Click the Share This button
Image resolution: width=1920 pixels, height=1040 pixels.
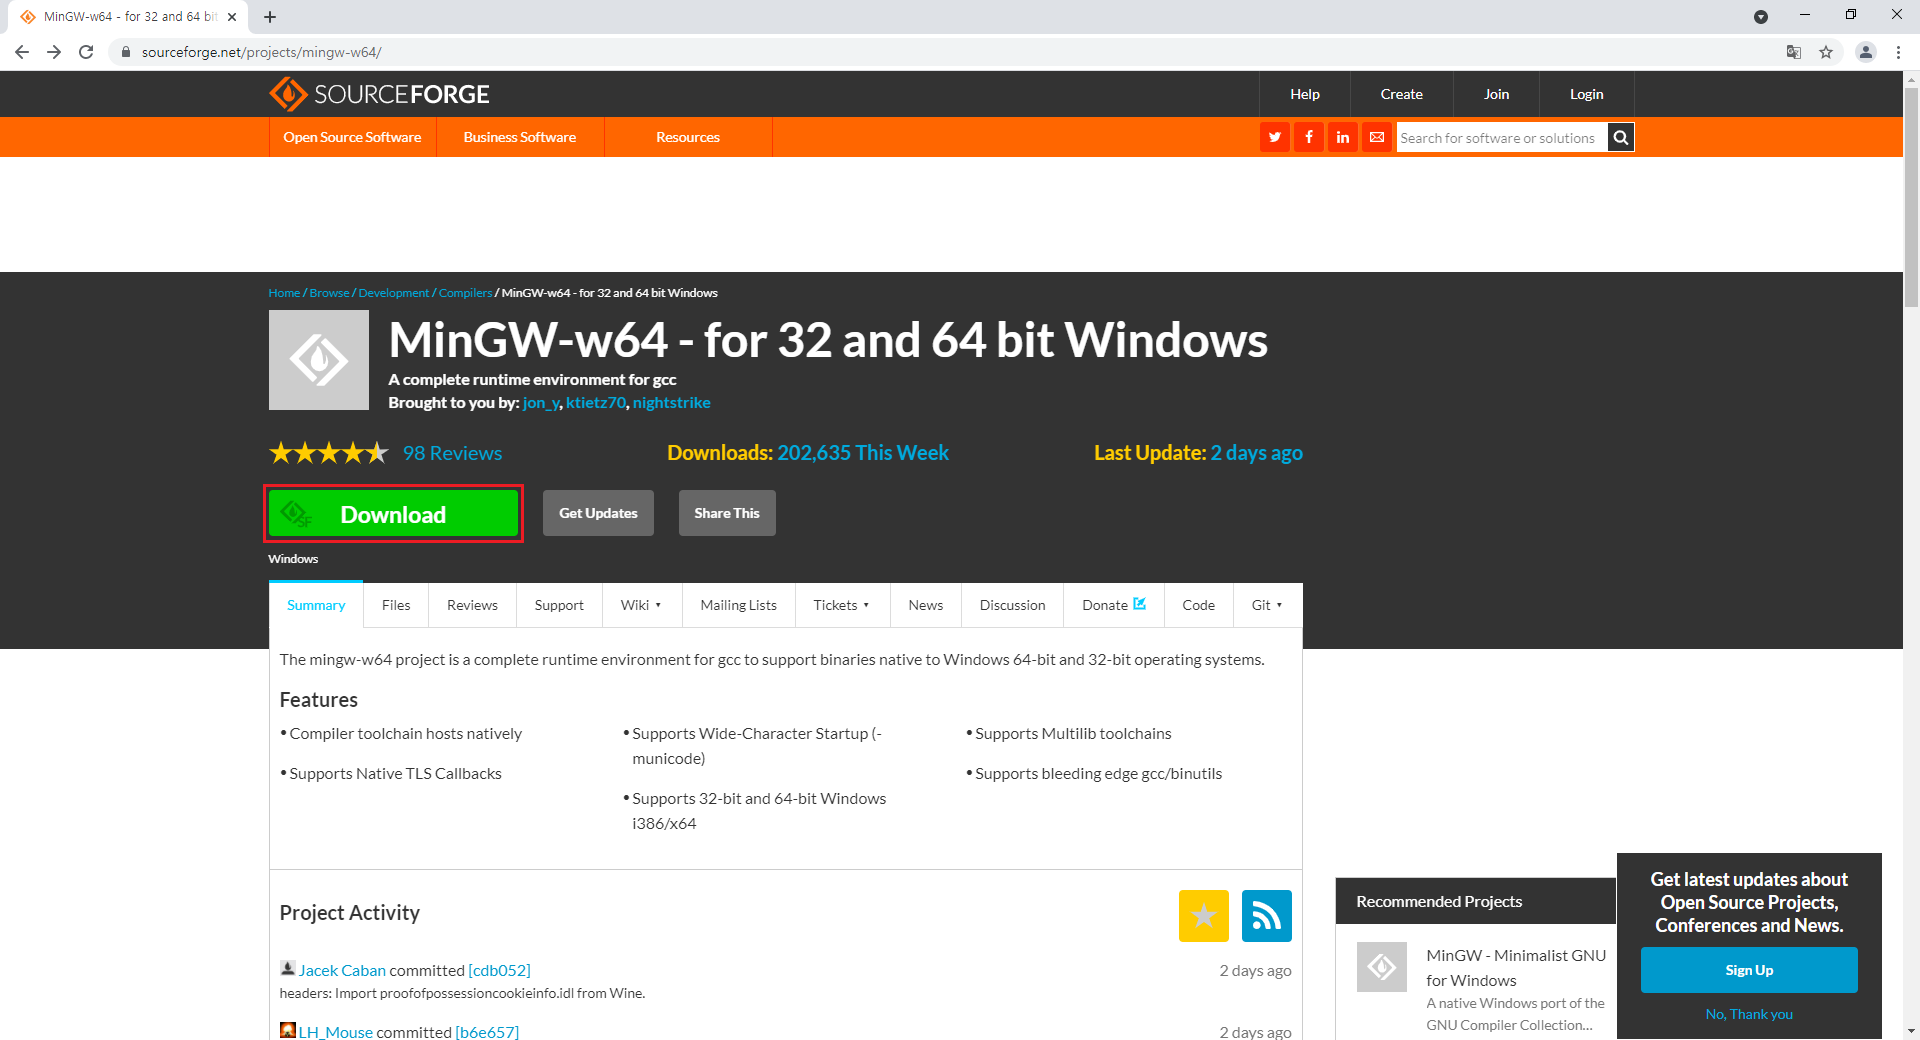point(727,513)
